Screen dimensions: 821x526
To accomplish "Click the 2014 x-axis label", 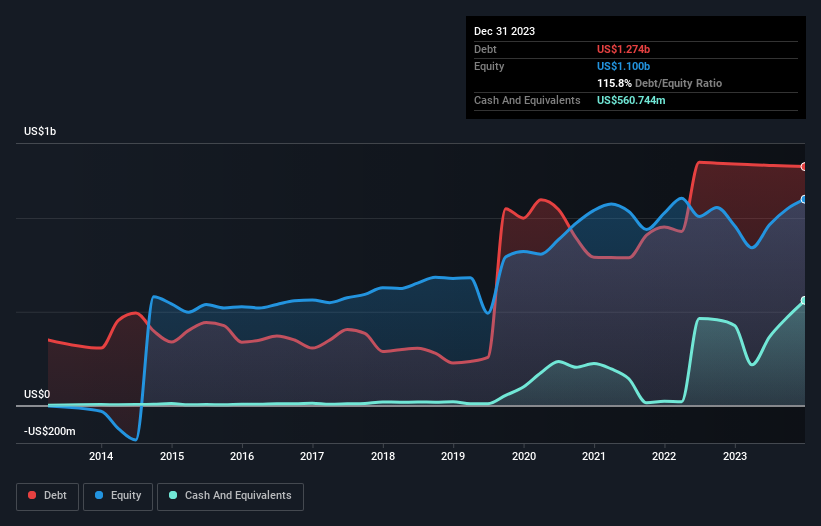I will pos(101,456).
